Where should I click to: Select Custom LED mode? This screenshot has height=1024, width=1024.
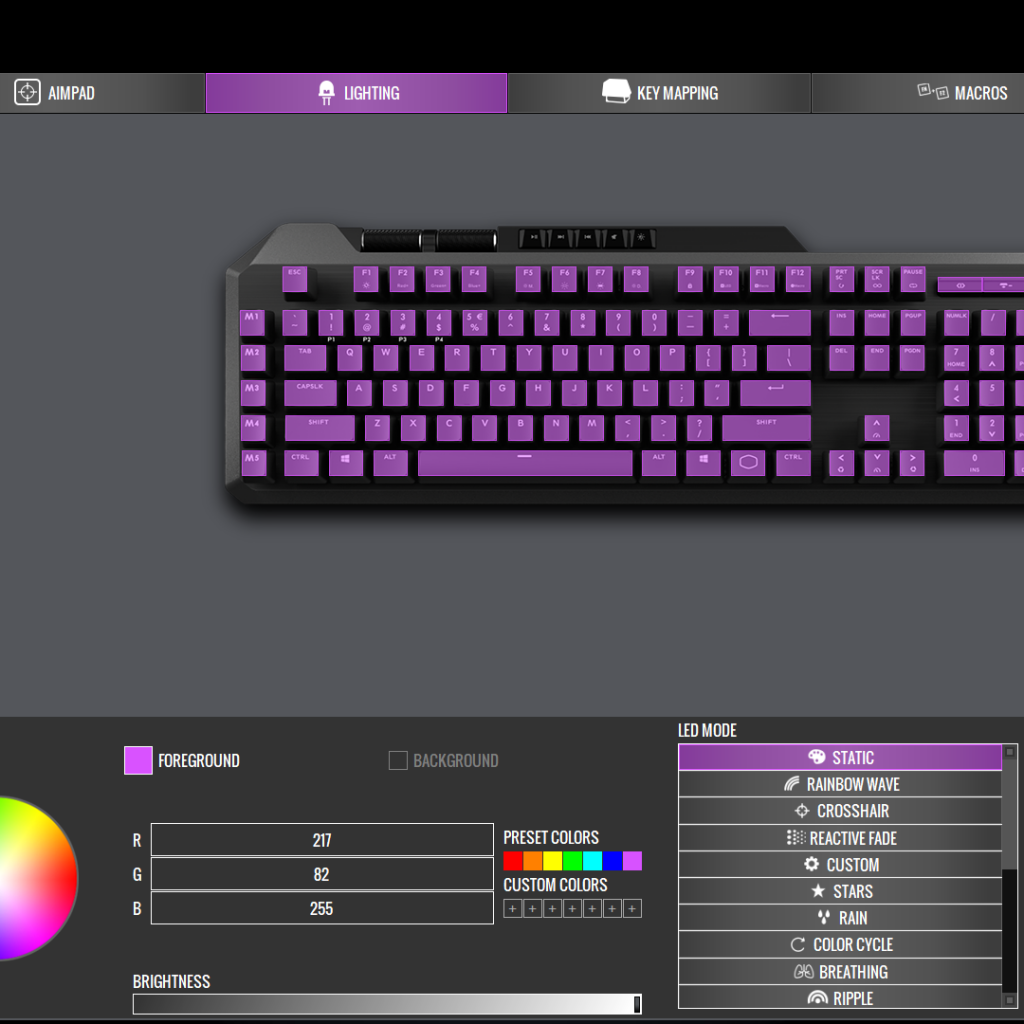point(840,865)
